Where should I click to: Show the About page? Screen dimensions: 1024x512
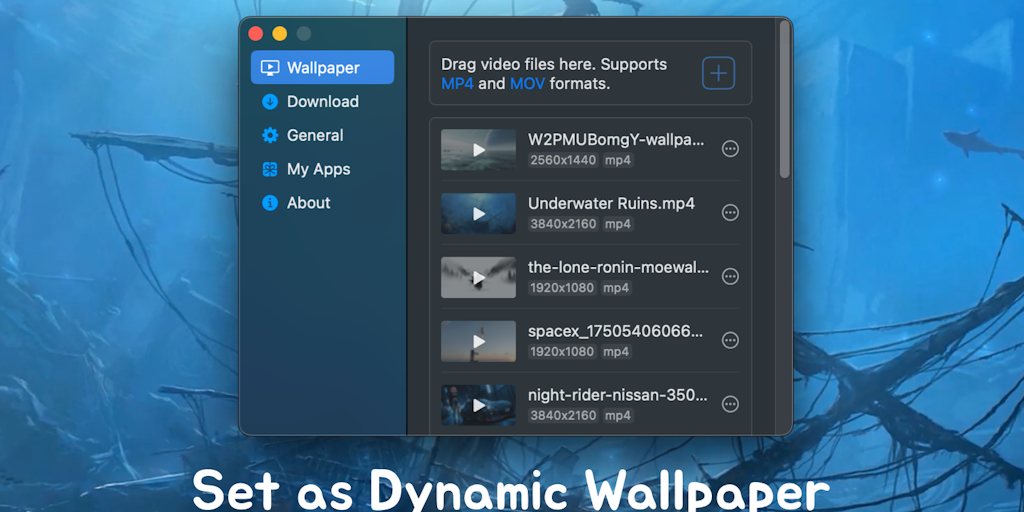tap(308, 203)
